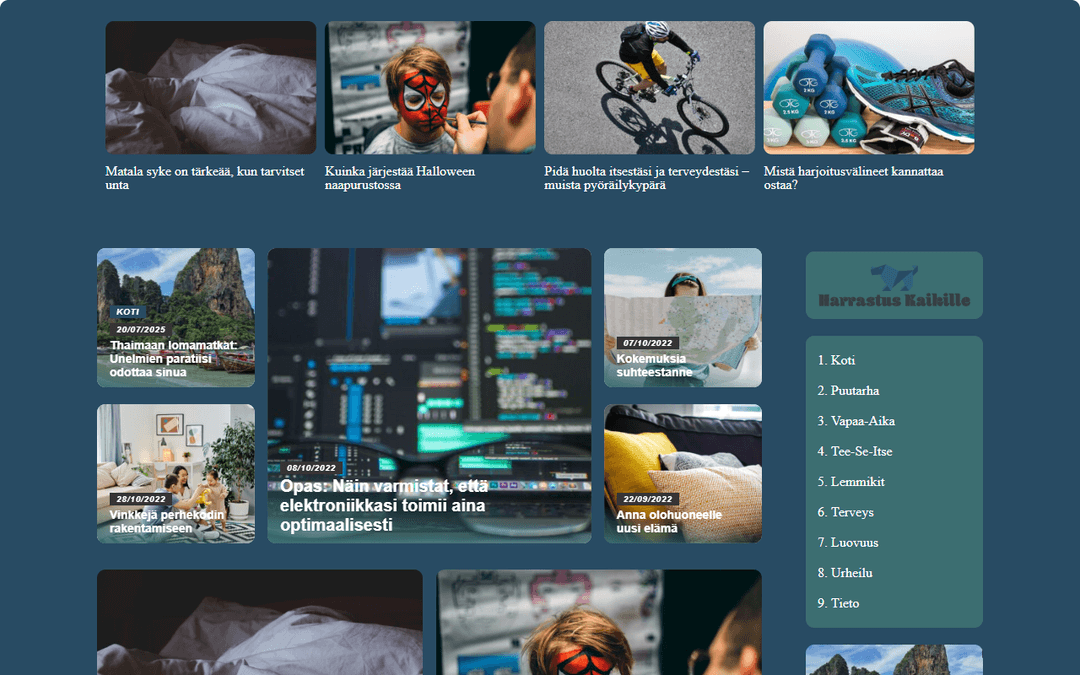The height and width of the screenshot is (675, 1080).
Task: Open the Spider-Man face paint thumbnail in top row
Action: tap(430, 87)
